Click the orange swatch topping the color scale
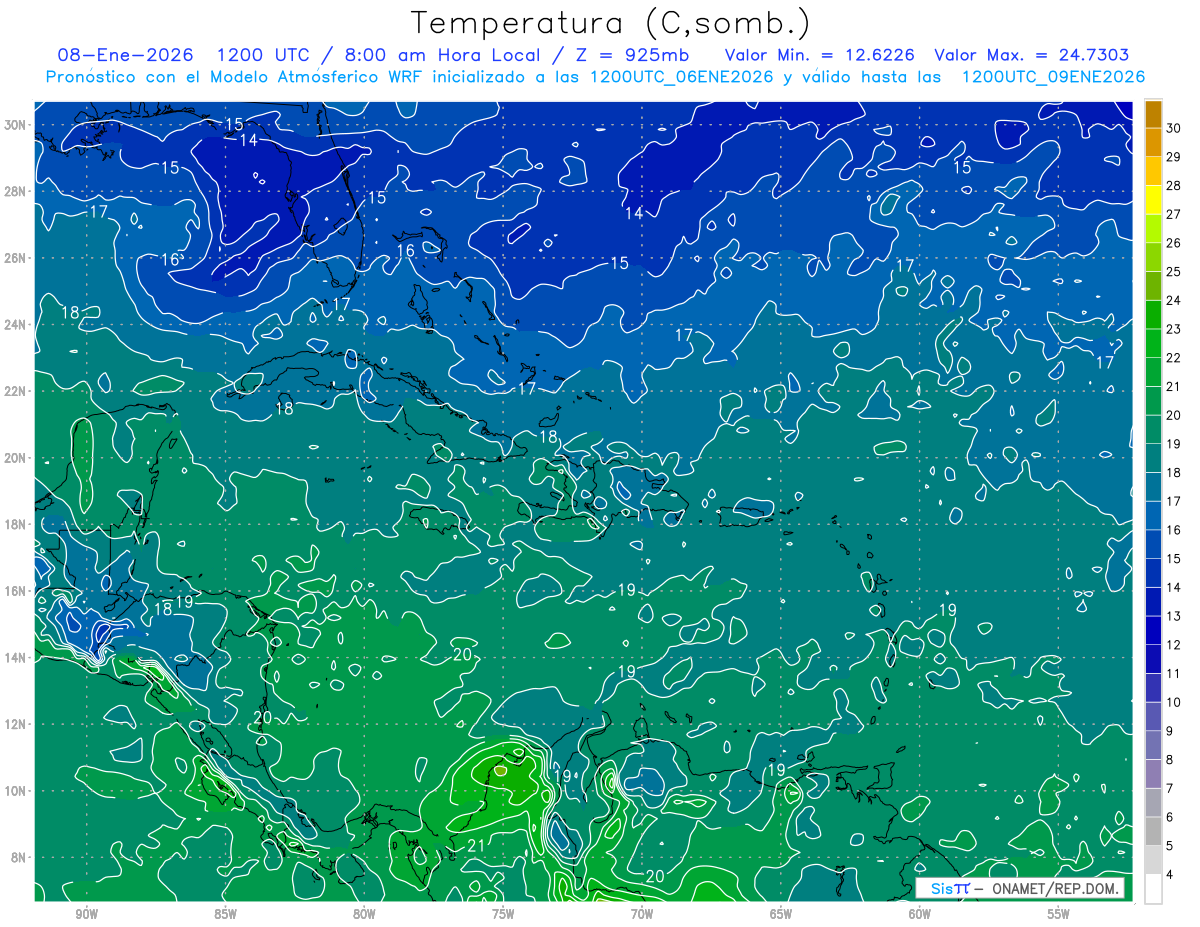Image resolution: width=1200 pixels, height=927 pixels. click(x=1153, y=113)
